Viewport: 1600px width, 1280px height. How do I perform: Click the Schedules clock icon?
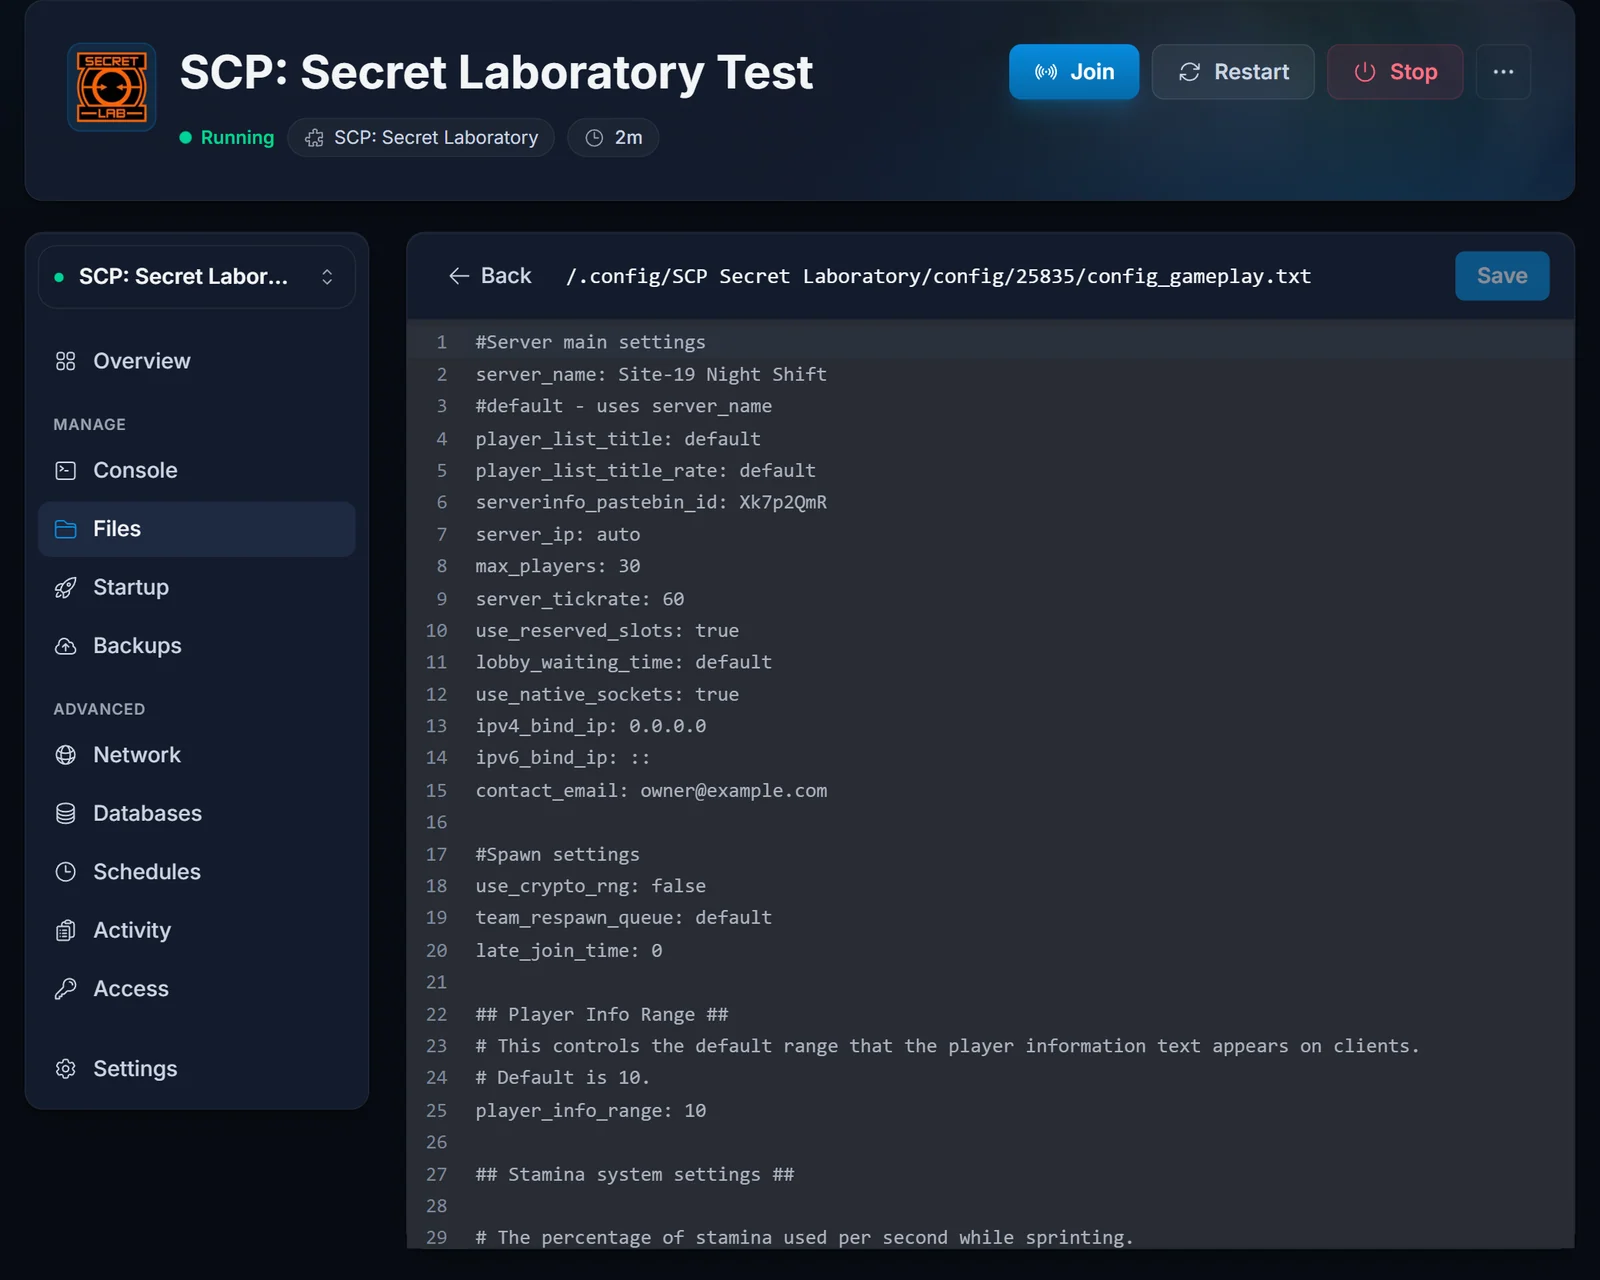click(x=66, y=872)
